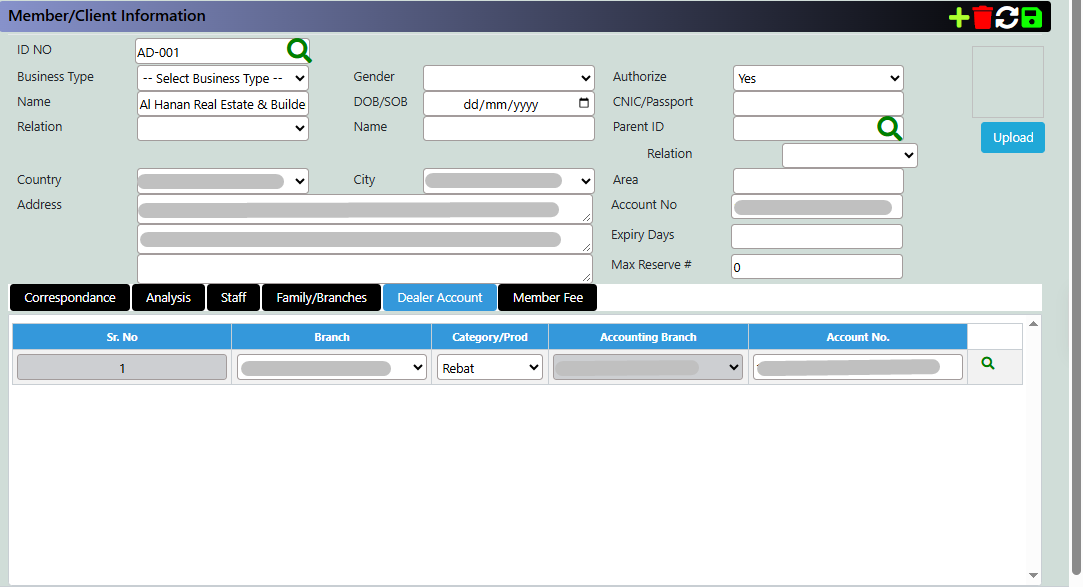Screen dimensions: 1083x587
Task: Open the Country dropdown
Action: point(222,181)
